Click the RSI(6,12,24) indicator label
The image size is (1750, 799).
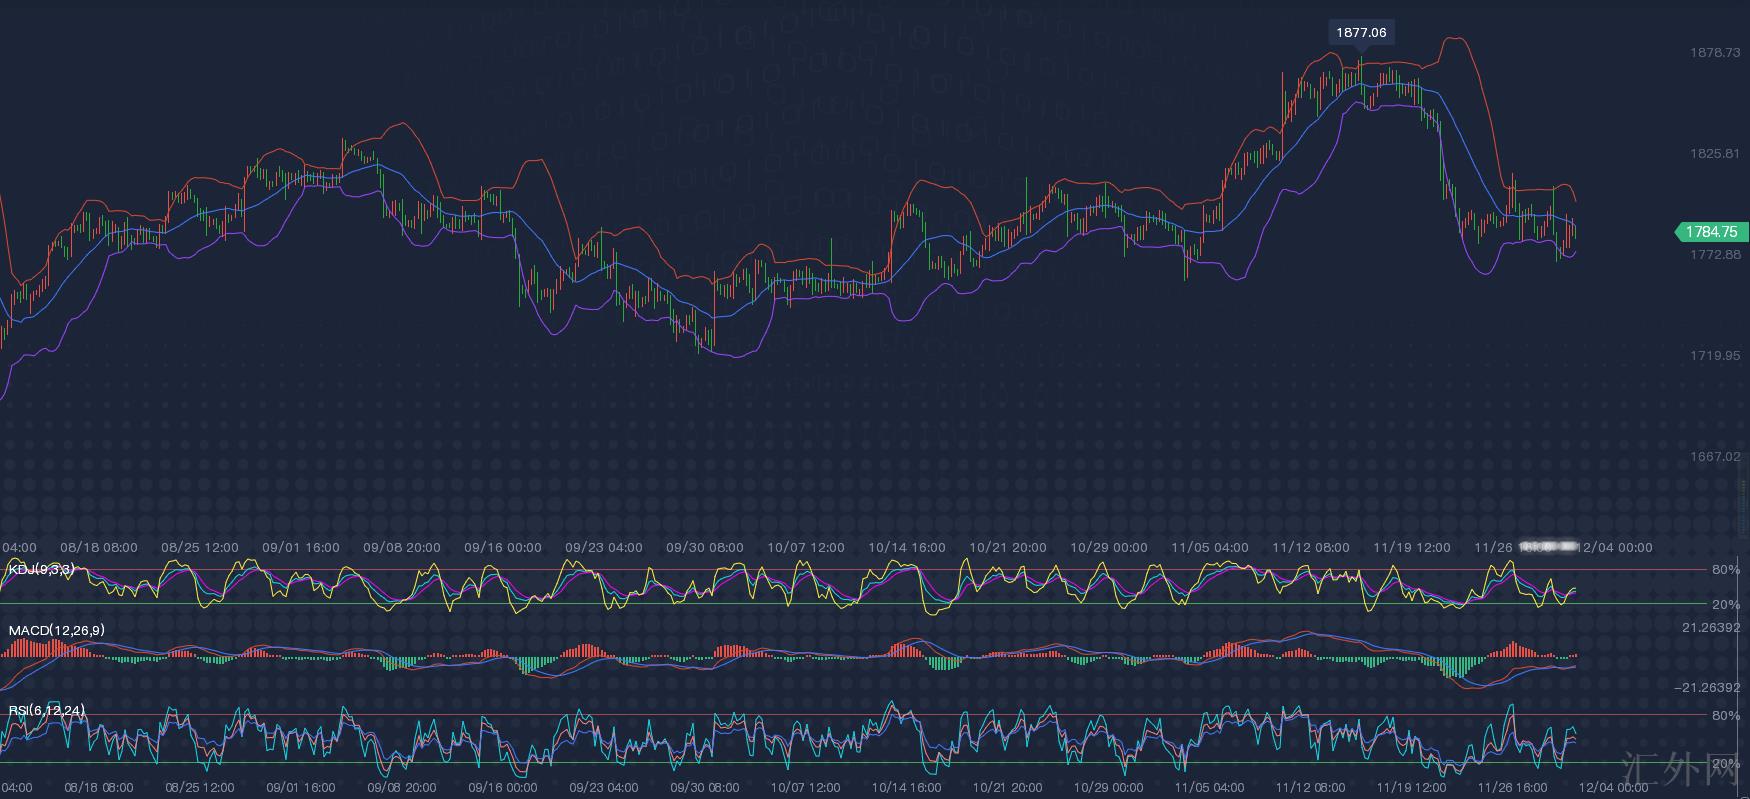tap(46, 710)
